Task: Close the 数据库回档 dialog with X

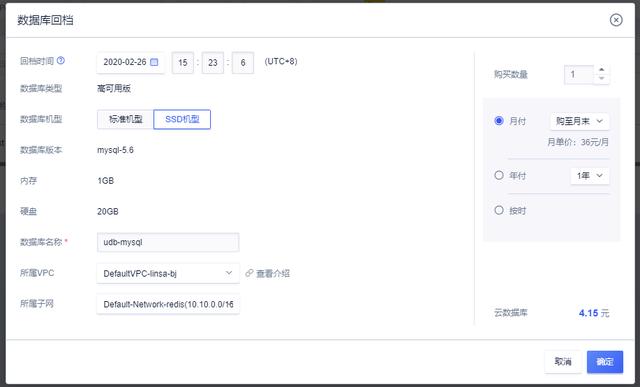Action: 616,20
